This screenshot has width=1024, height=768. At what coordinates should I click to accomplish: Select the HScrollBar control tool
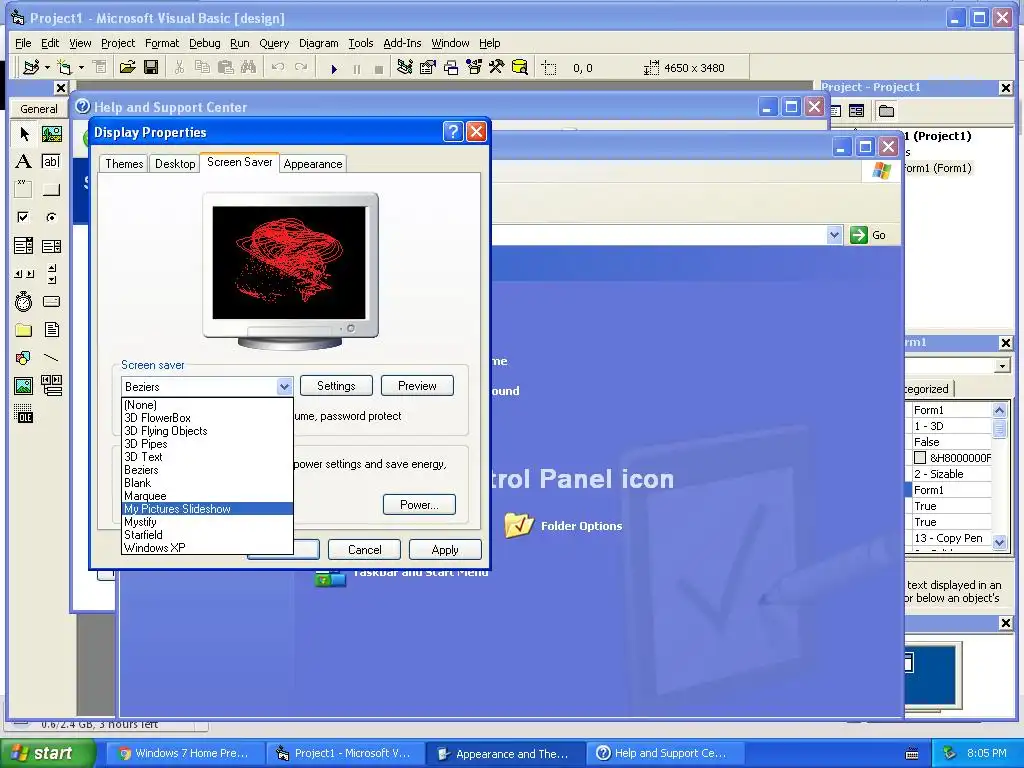tap(24, 274)
